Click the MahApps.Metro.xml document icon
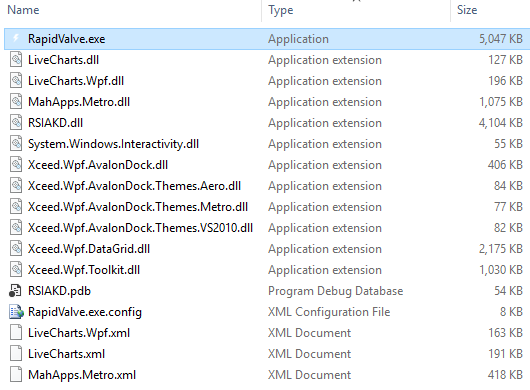This screenshot has height=390, width=530. (x=16, y=374)
